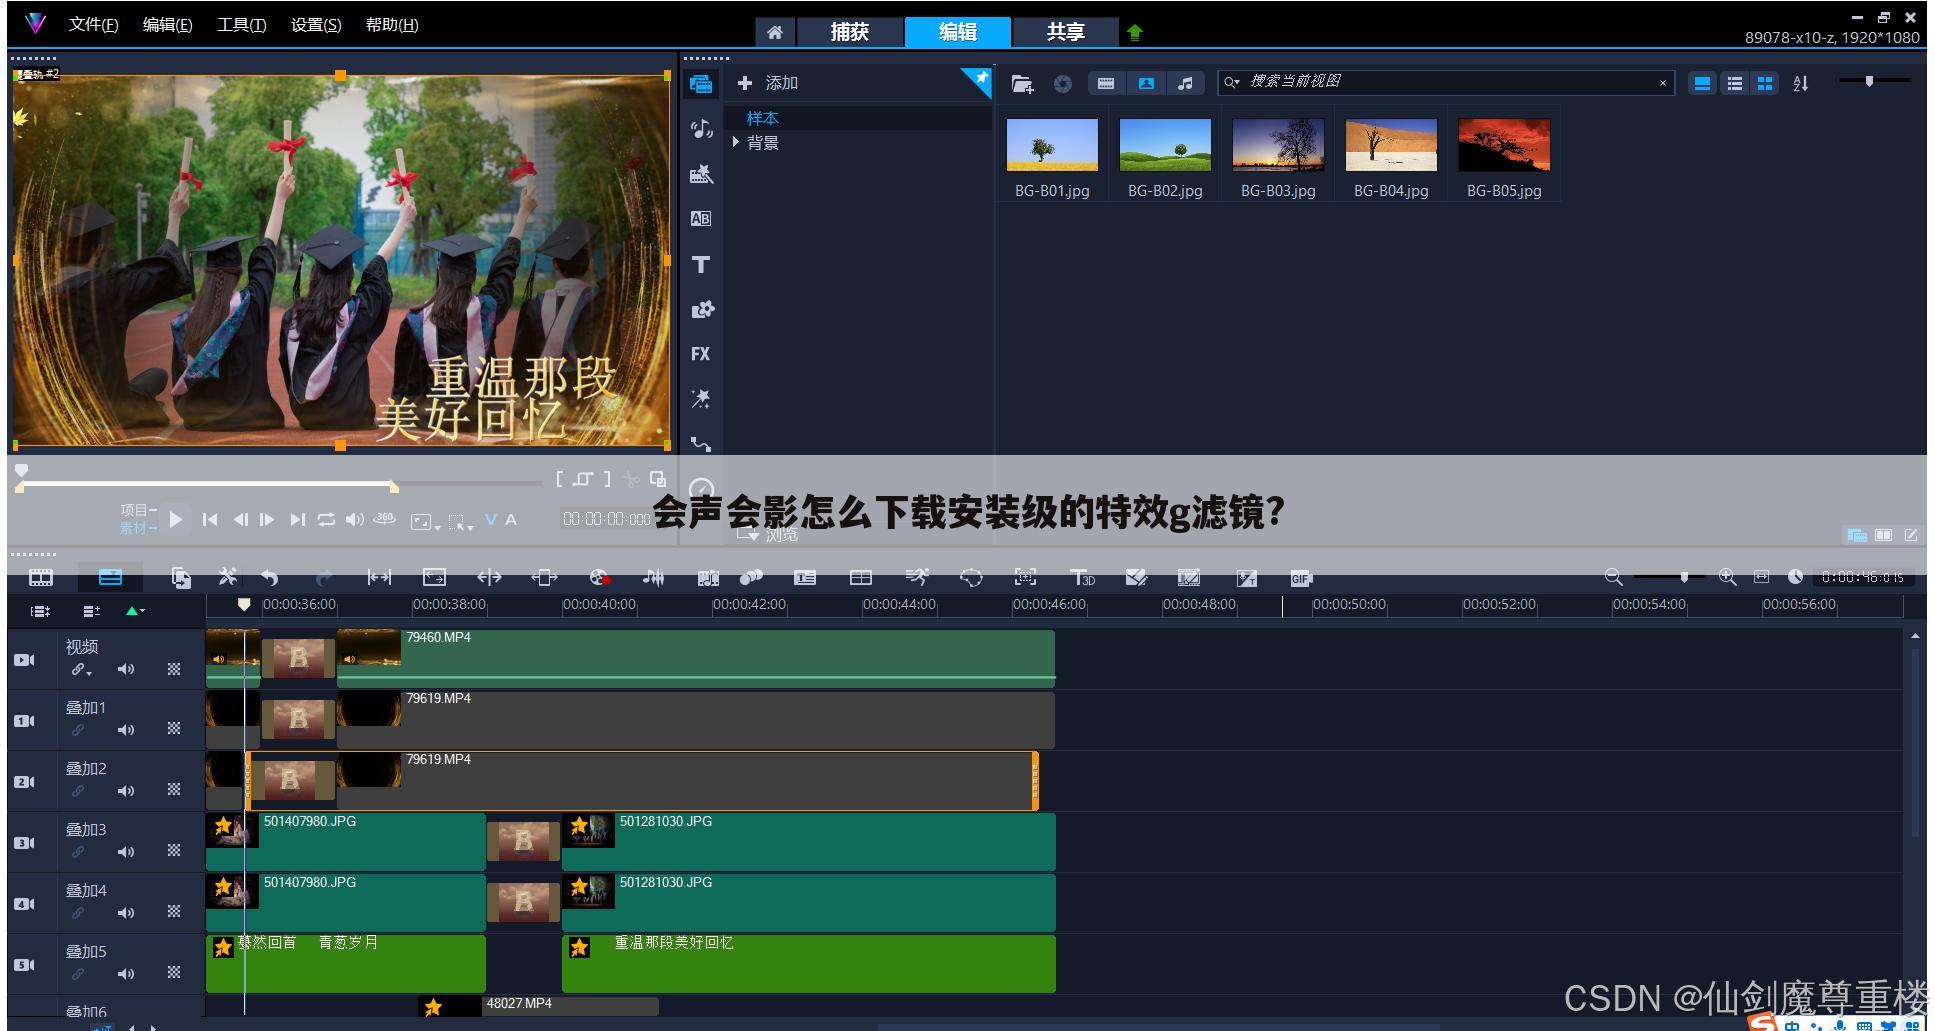Click the green upload arrow icon

pos(1134,32)
